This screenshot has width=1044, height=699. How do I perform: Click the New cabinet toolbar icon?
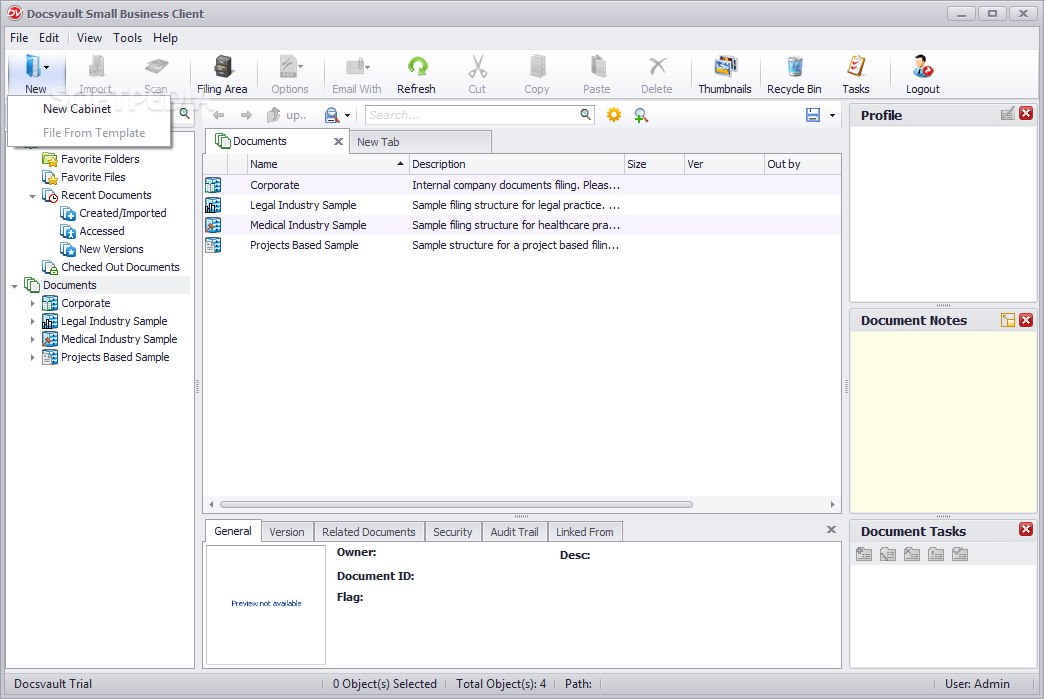33,67
